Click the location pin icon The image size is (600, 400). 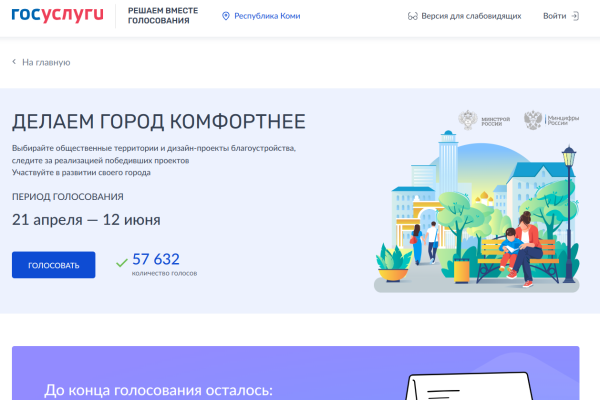[225, 17]
